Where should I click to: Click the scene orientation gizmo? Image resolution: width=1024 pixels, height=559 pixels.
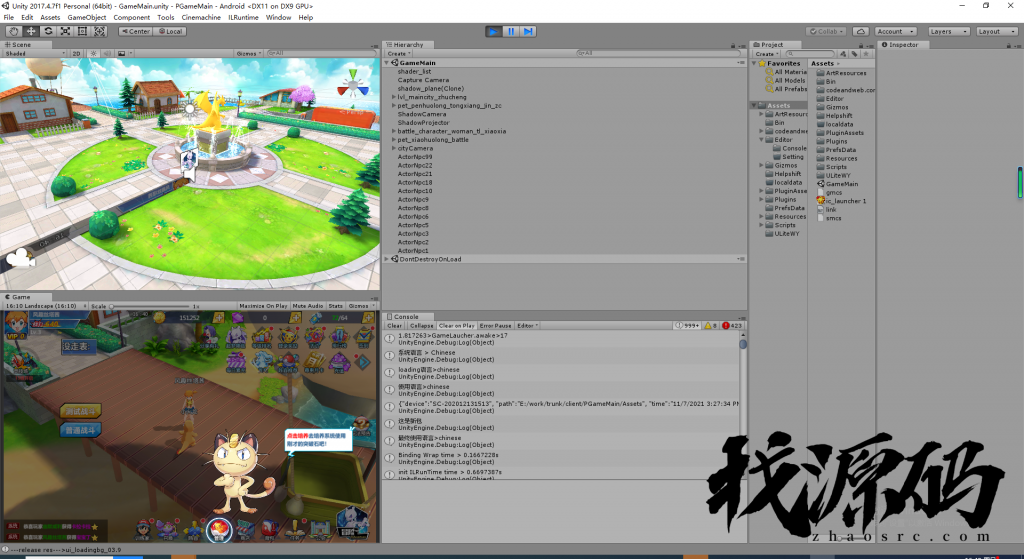point(353,86)
